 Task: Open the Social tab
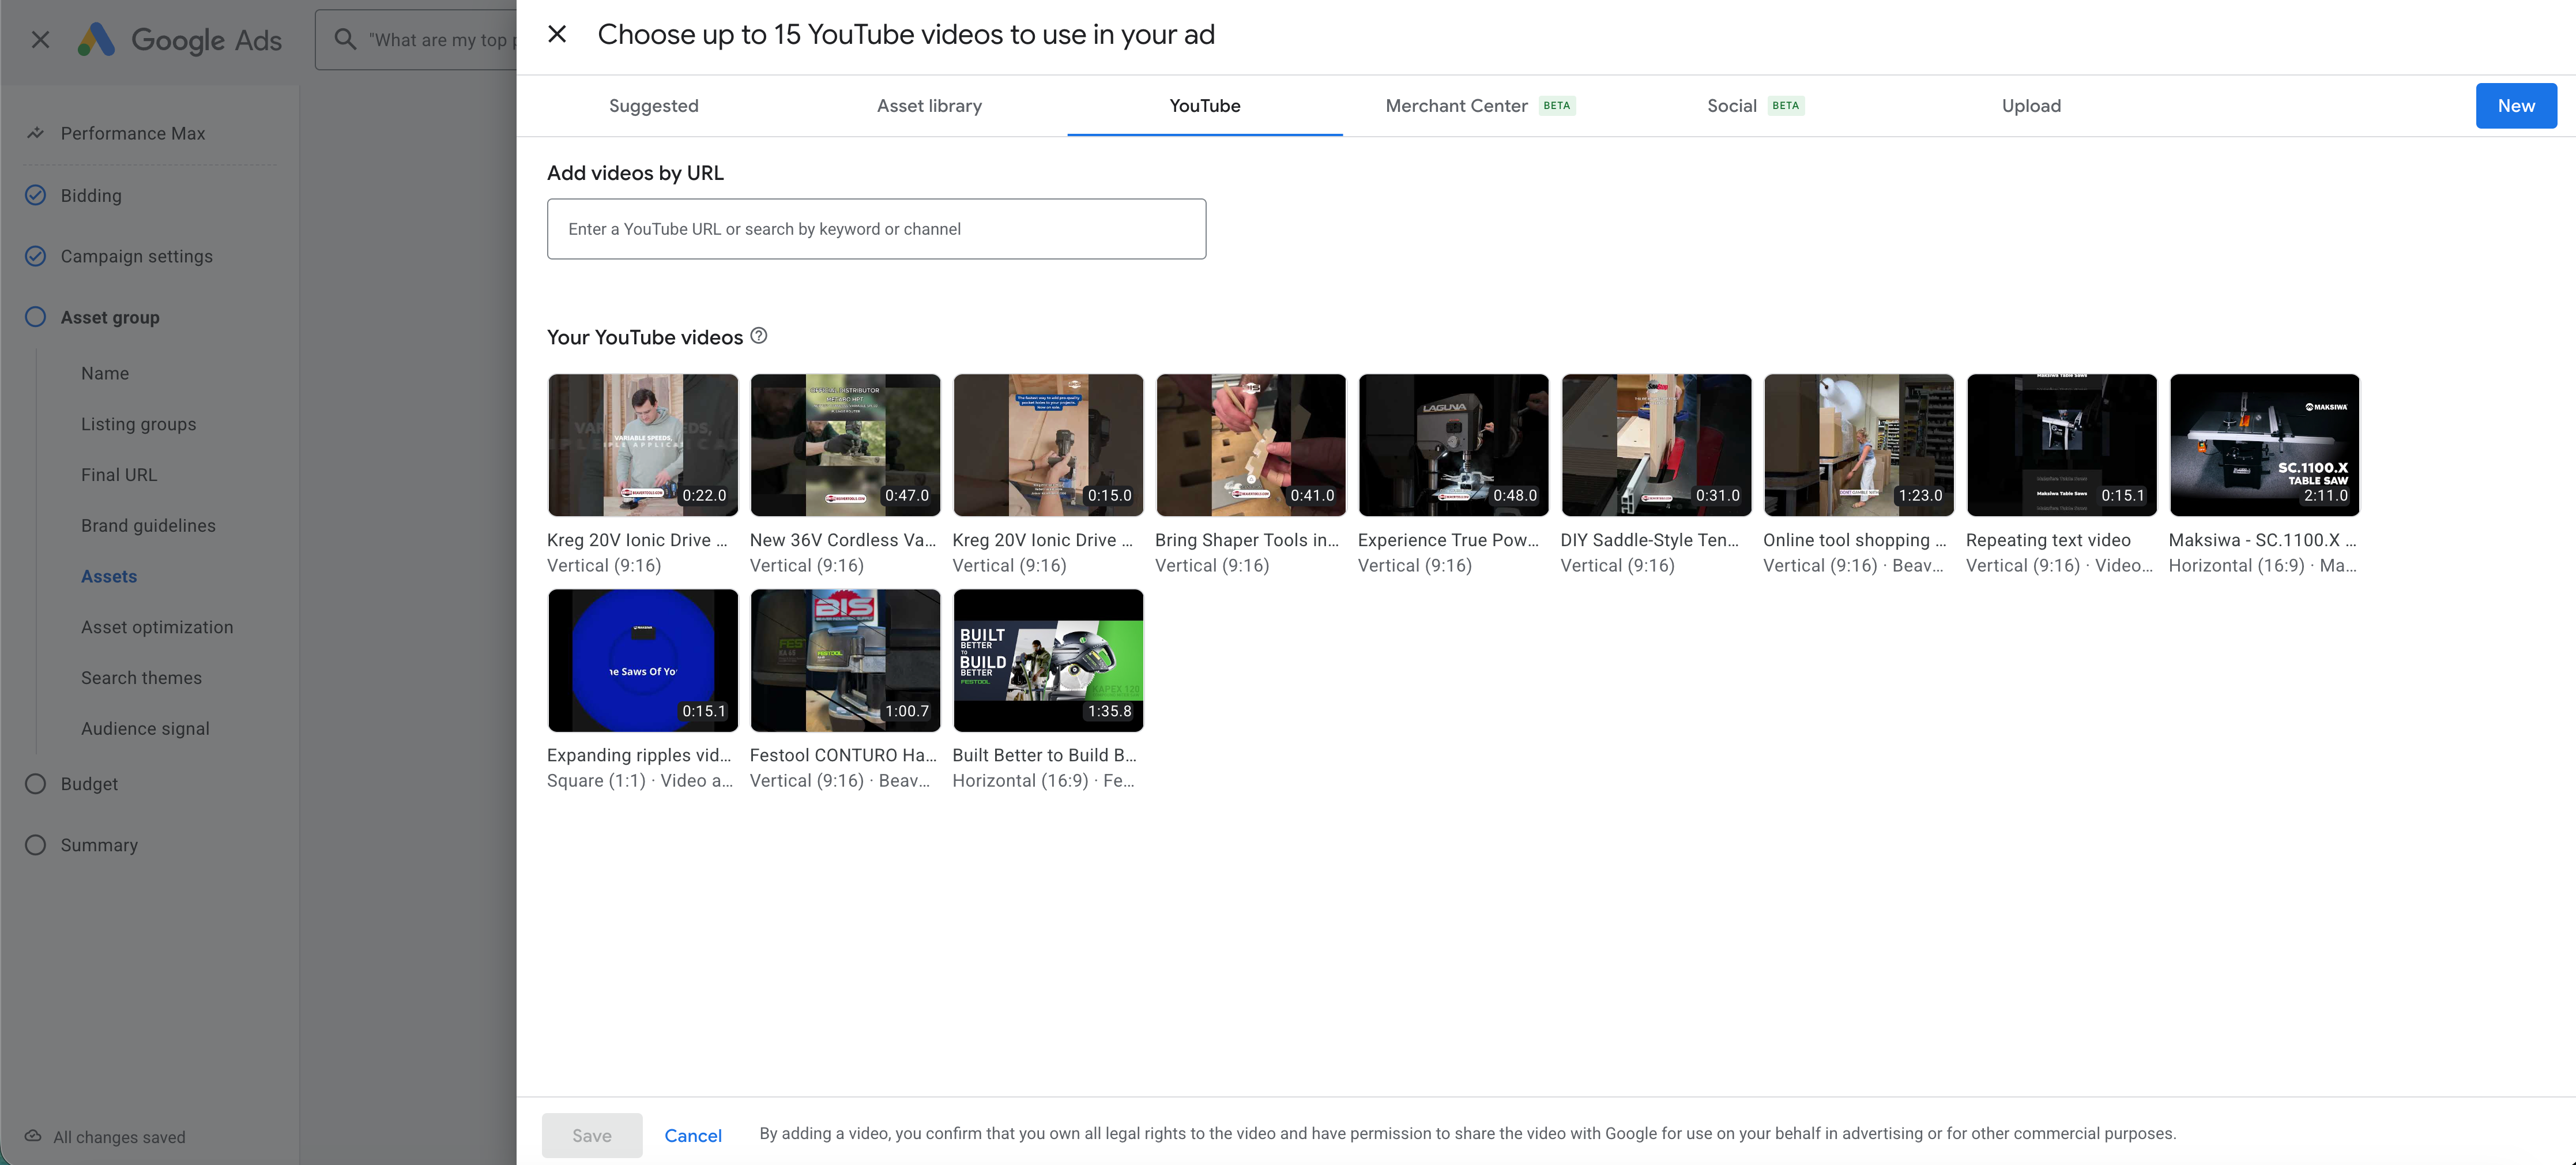pyautogui.click(x=1755, y=106)
